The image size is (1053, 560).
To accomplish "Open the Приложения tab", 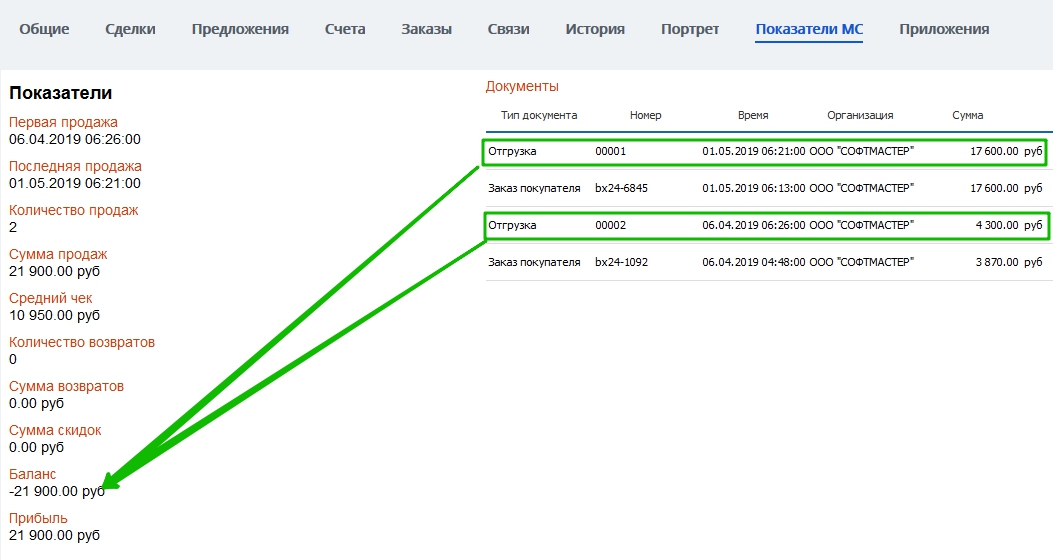I will tap(944, 29).
